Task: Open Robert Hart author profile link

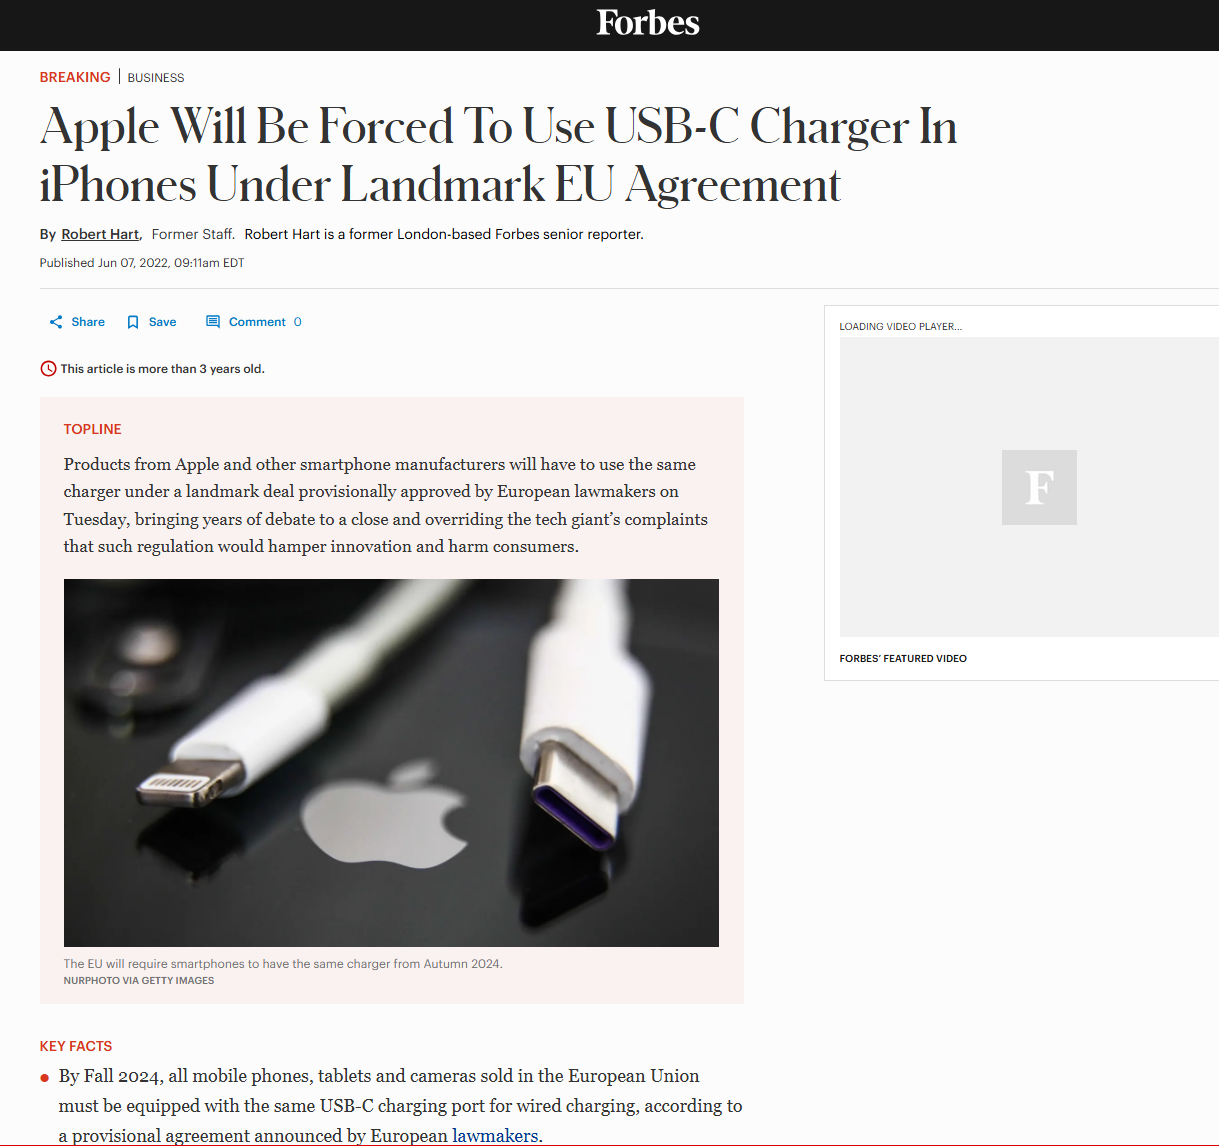Action: click(x=100, y=234)
